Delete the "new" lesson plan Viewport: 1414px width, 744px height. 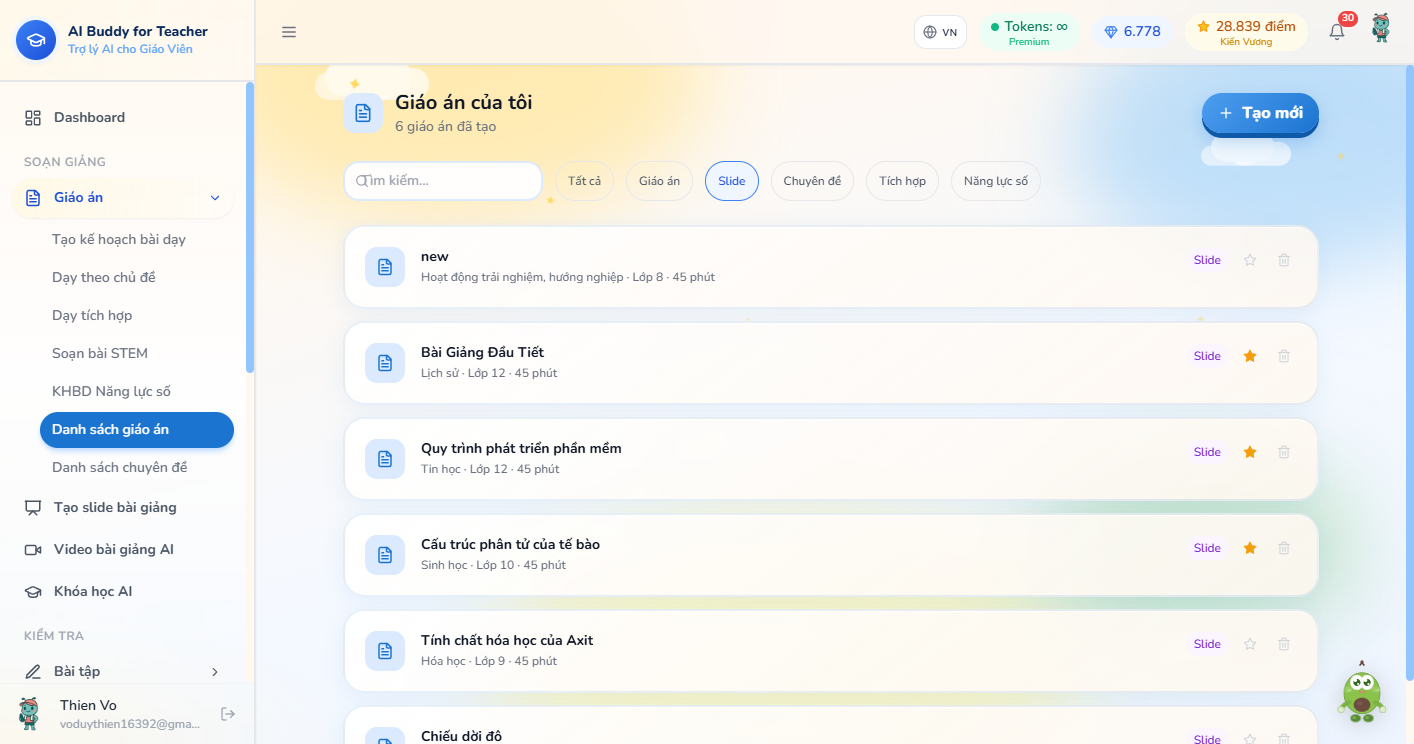click(x=1284, y=260)
